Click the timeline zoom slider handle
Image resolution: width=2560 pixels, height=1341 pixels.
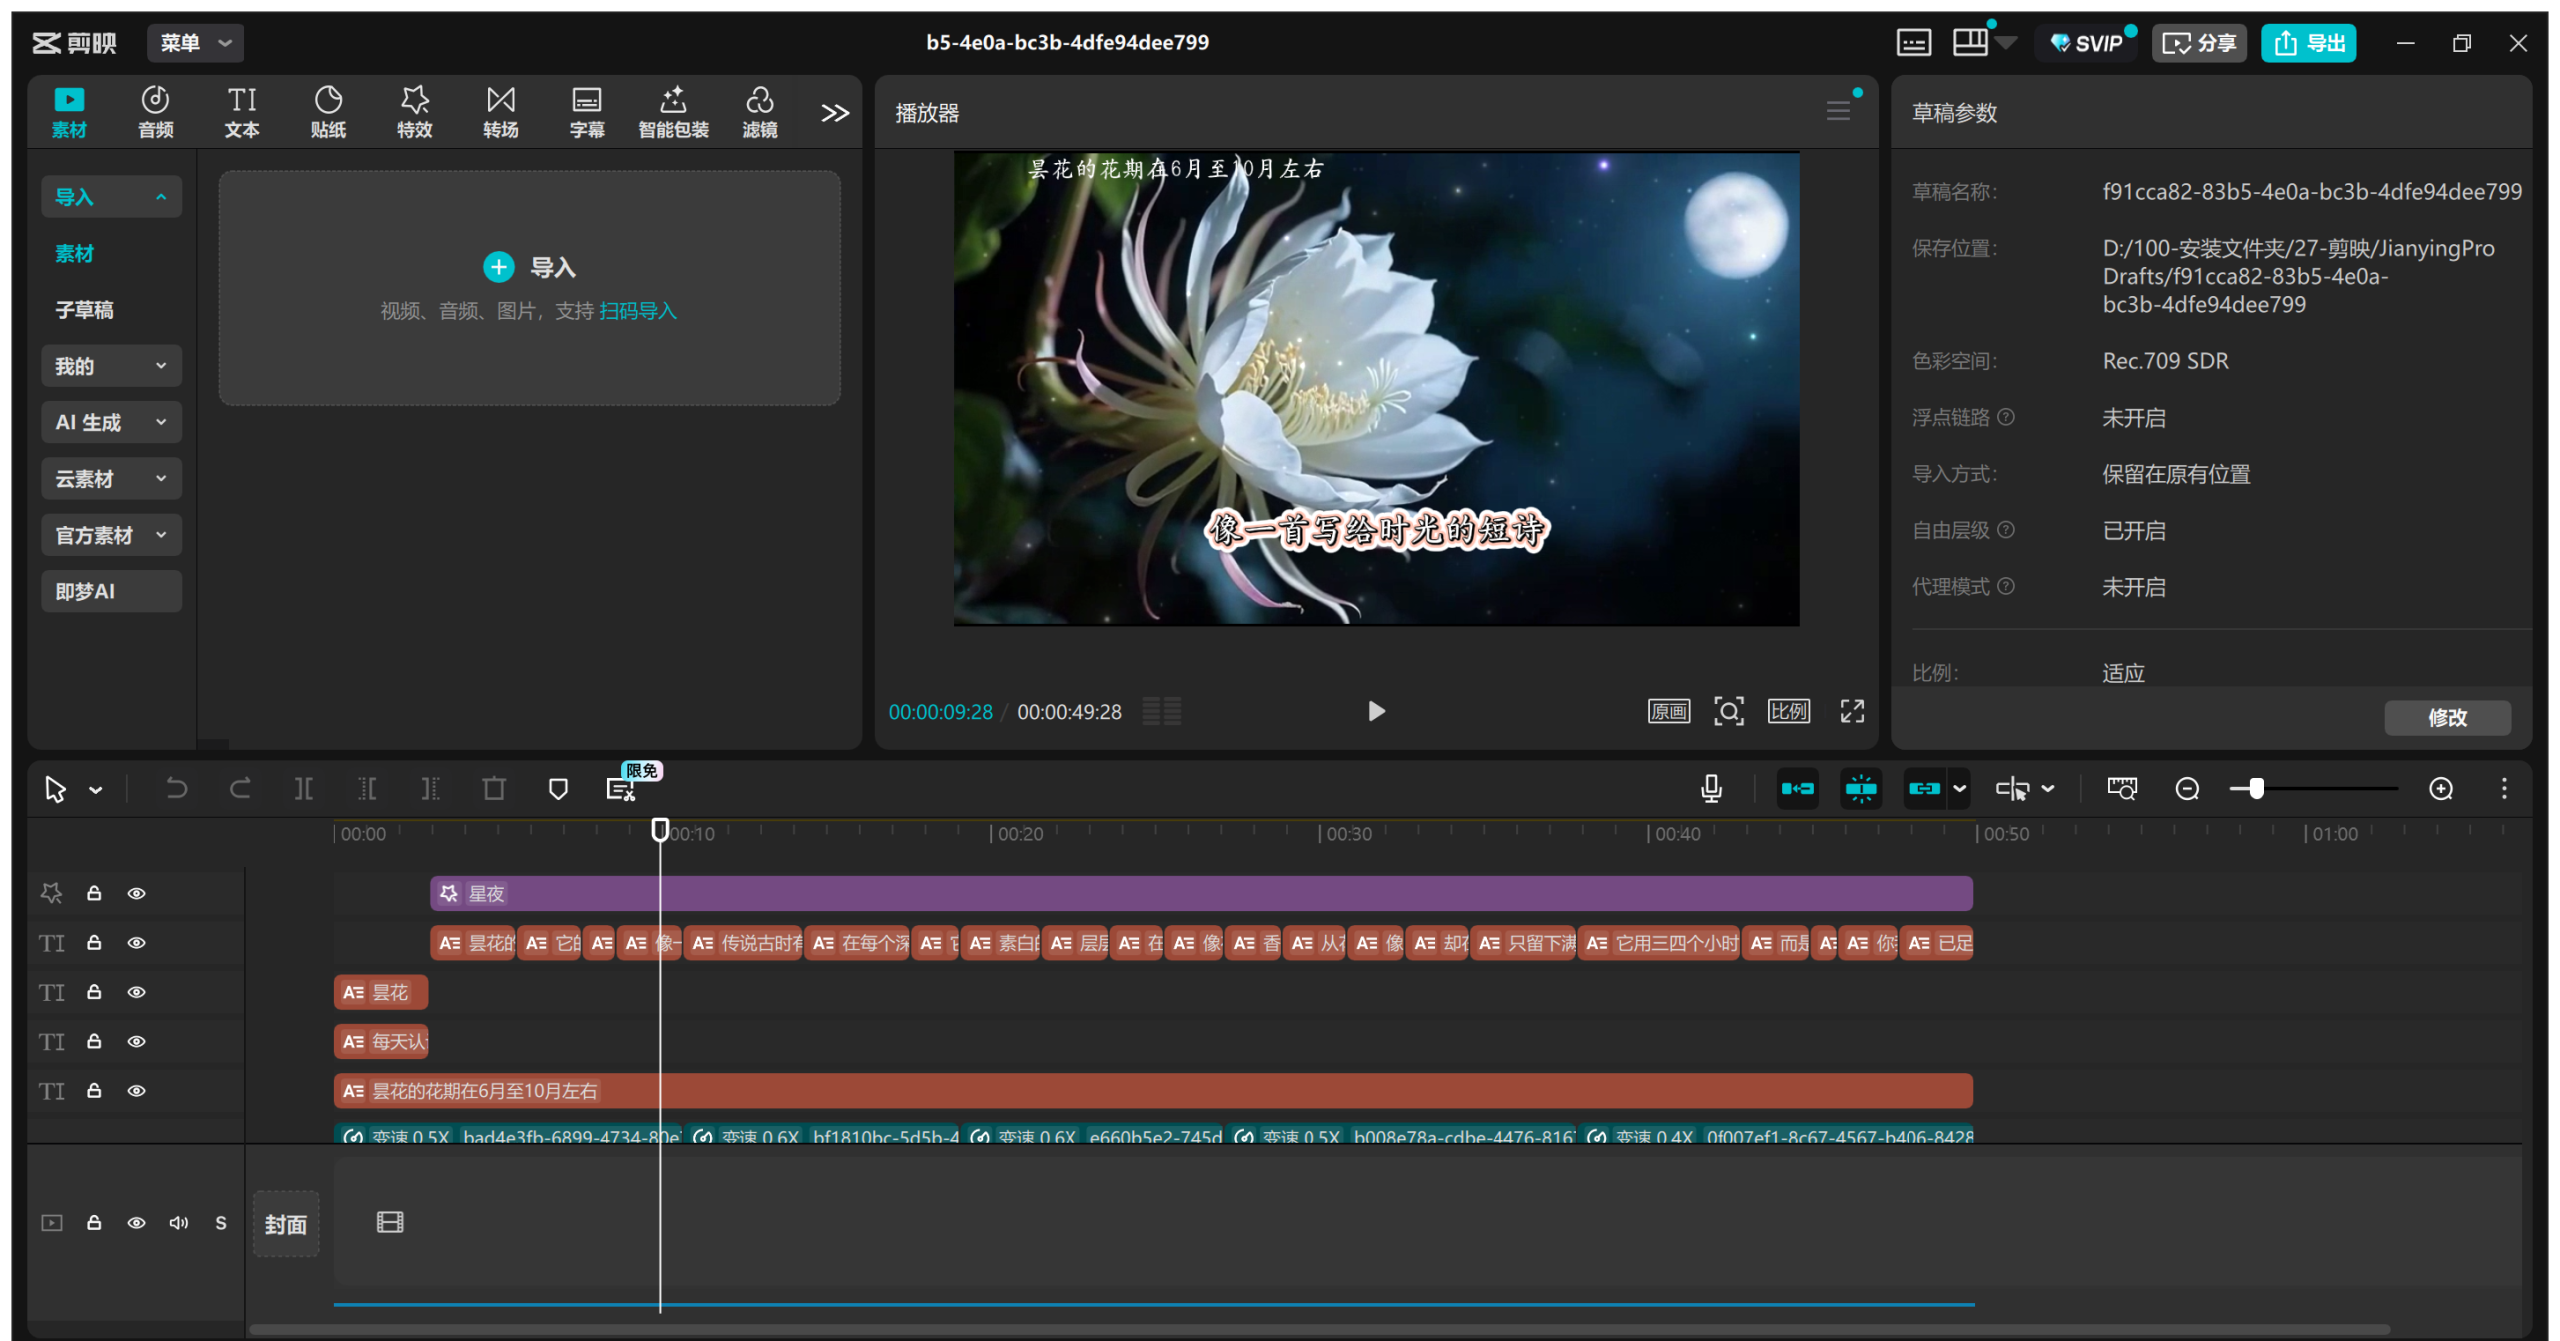tap(2256, 789)
